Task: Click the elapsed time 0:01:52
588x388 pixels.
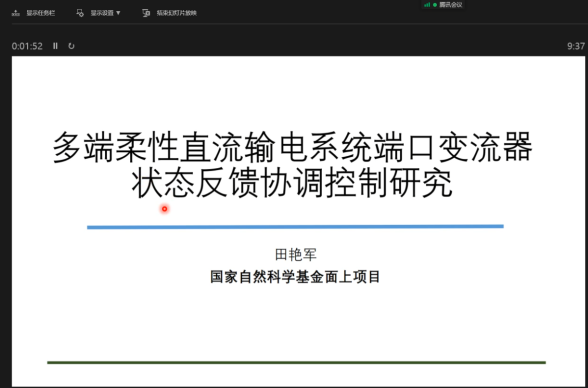Action: 27,46
